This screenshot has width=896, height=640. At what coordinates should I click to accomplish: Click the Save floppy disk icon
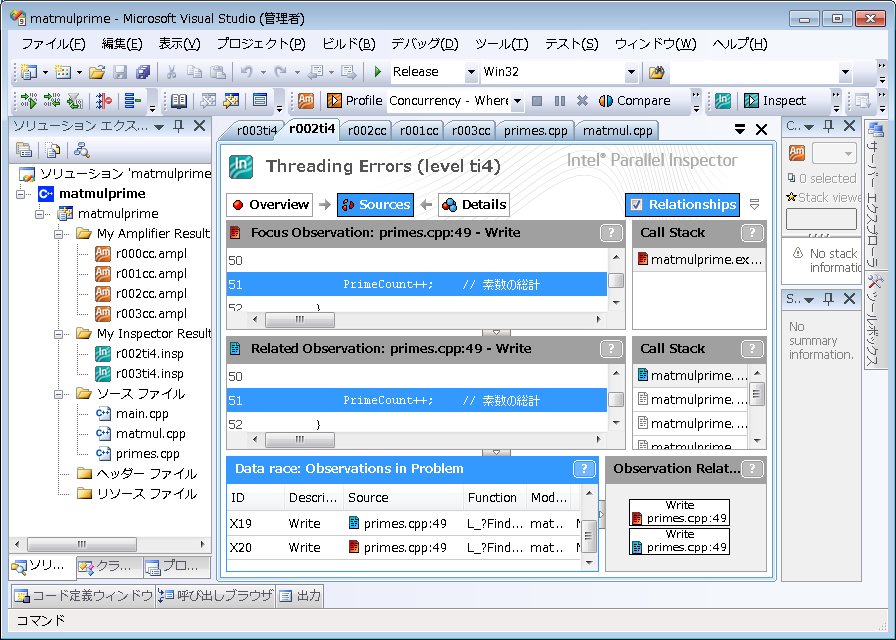[120, 72]
